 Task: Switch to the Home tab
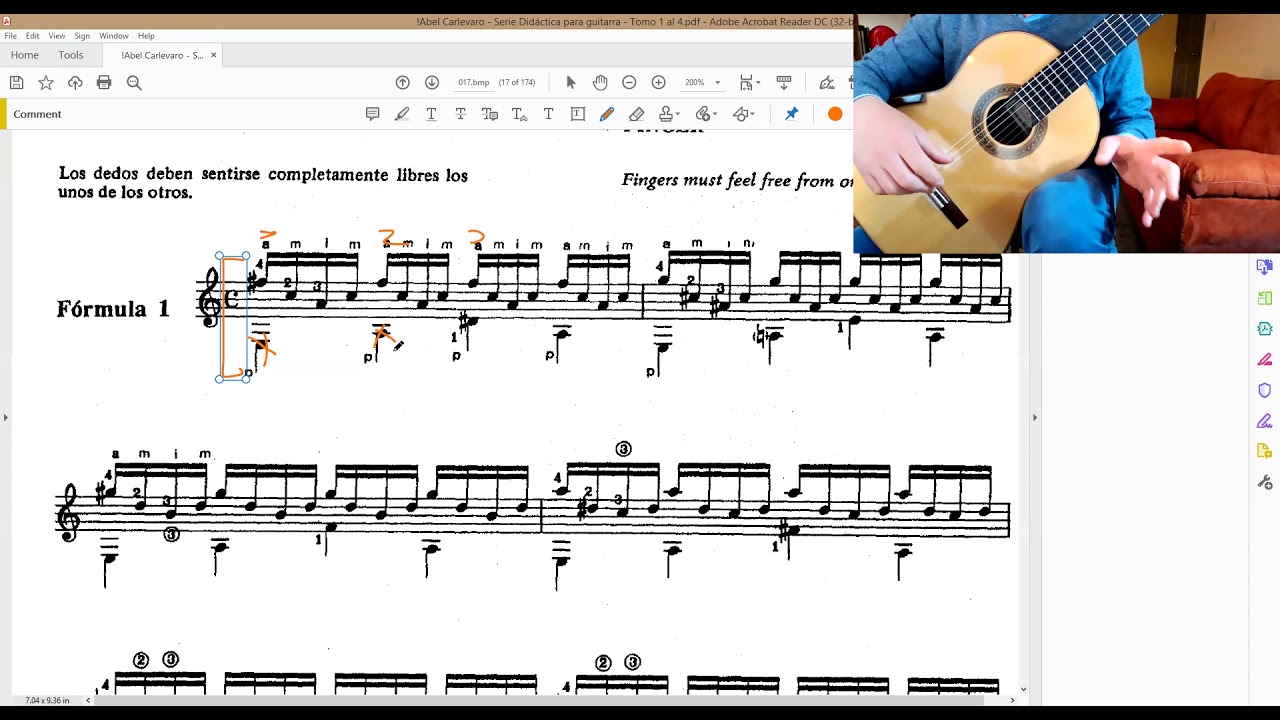pos(25,55)
